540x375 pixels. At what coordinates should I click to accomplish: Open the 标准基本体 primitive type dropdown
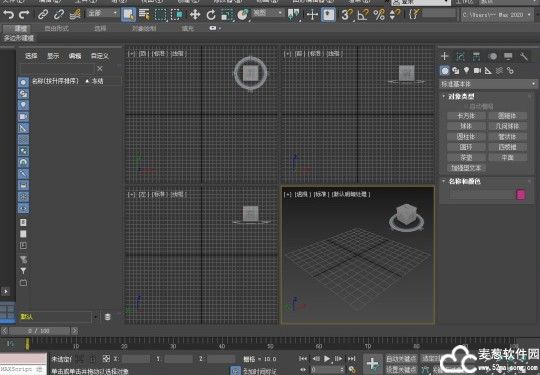488,84
